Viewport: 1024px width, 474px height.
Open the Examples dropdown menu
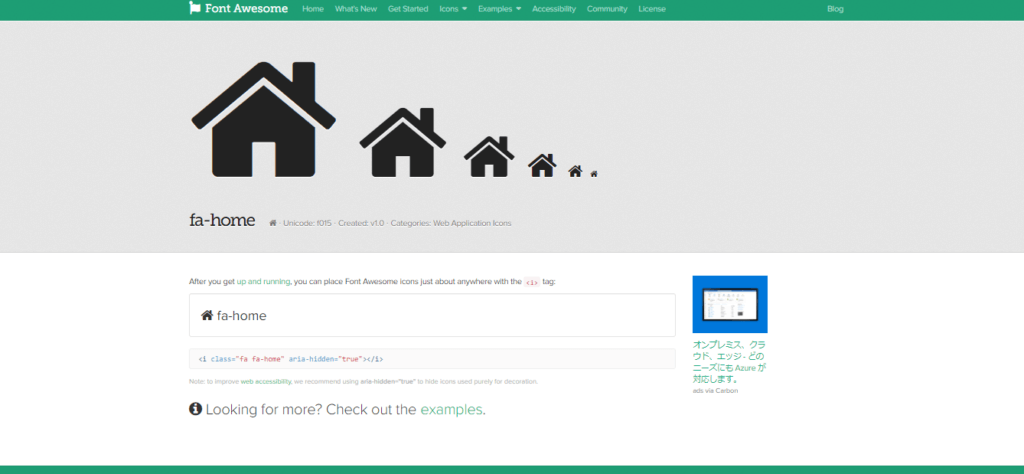500,9
